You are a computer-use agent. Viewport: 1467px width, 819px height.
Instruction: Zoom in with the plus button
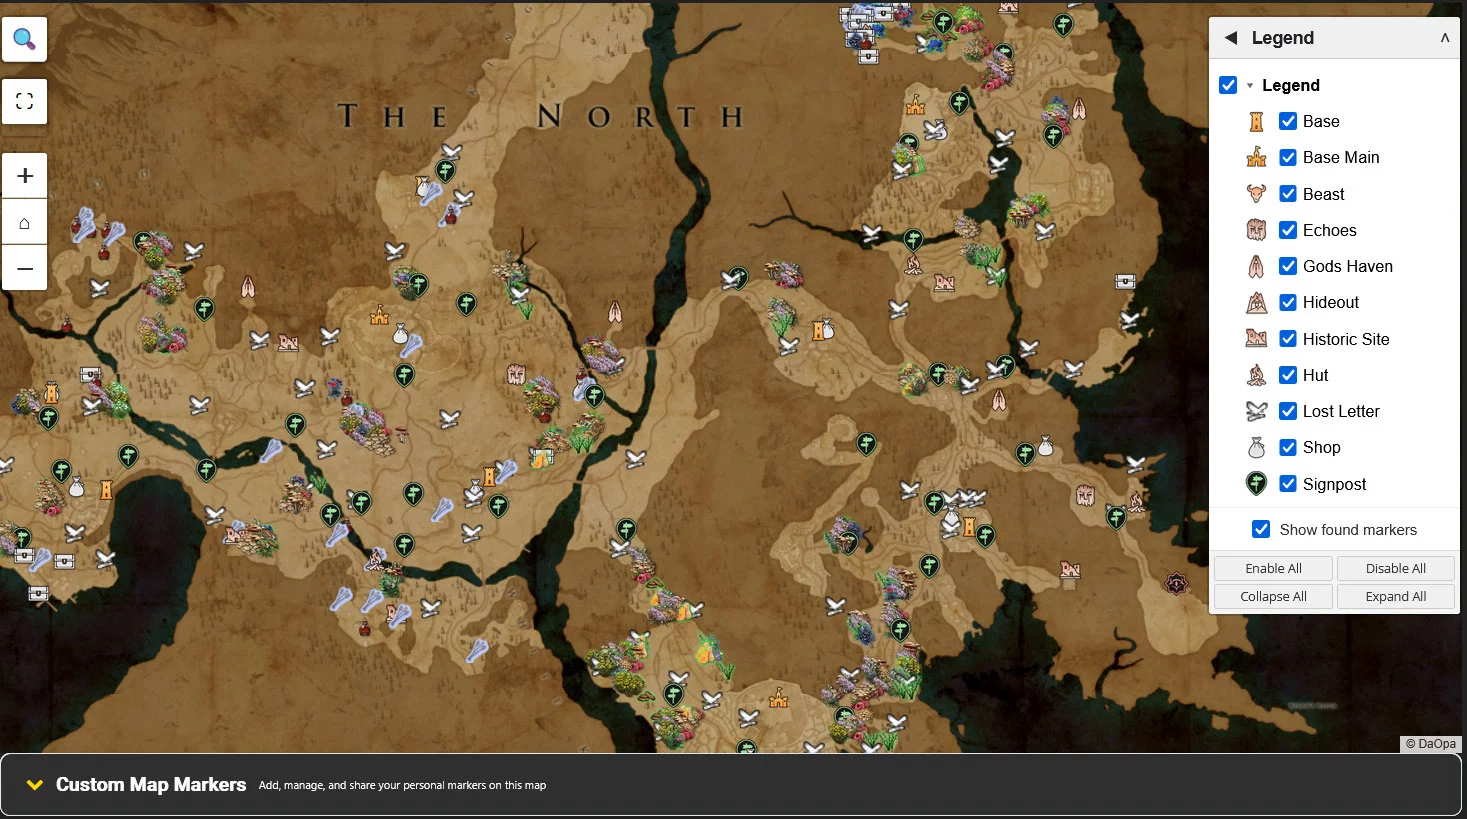25,176
